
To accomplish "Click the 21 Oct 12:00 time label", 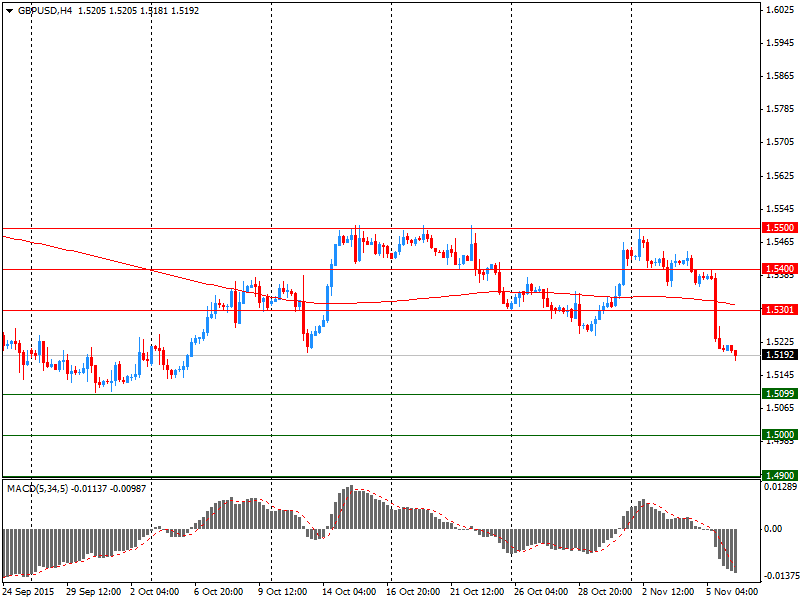I will 477,592.
